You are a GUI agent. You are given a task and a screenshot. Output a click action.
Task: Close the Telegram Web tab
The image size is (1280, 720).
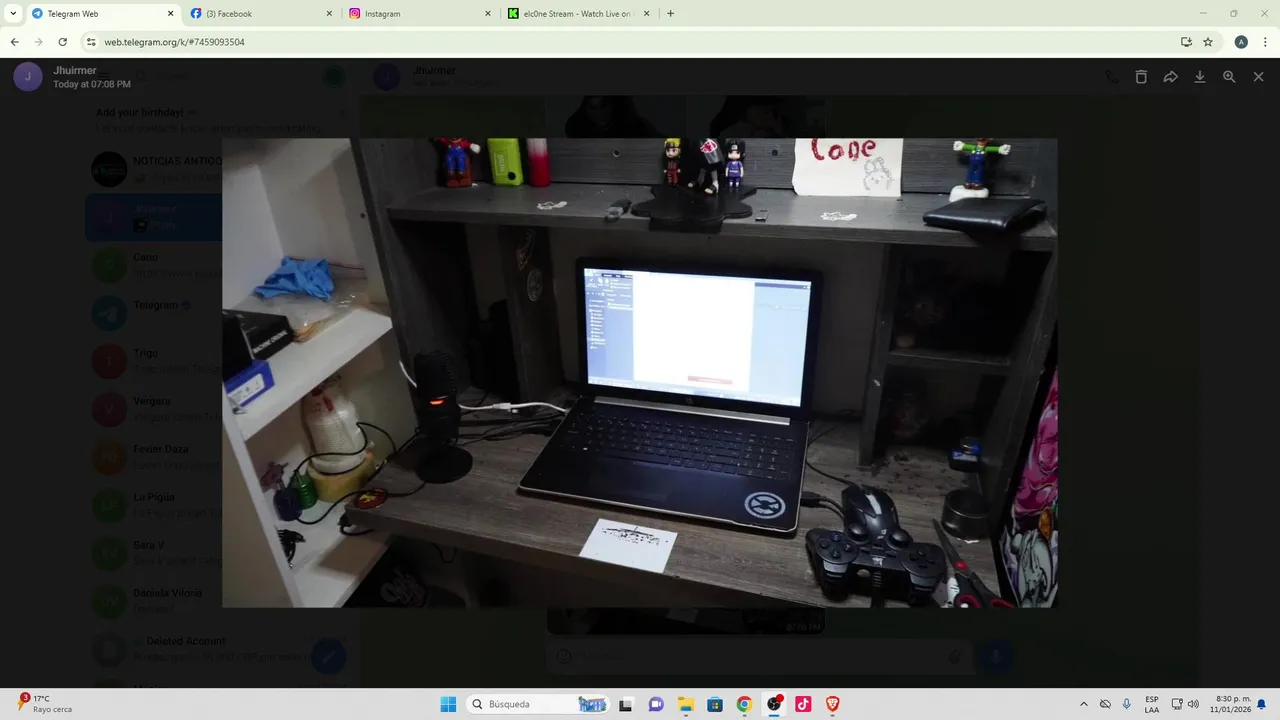coord(170,14)
